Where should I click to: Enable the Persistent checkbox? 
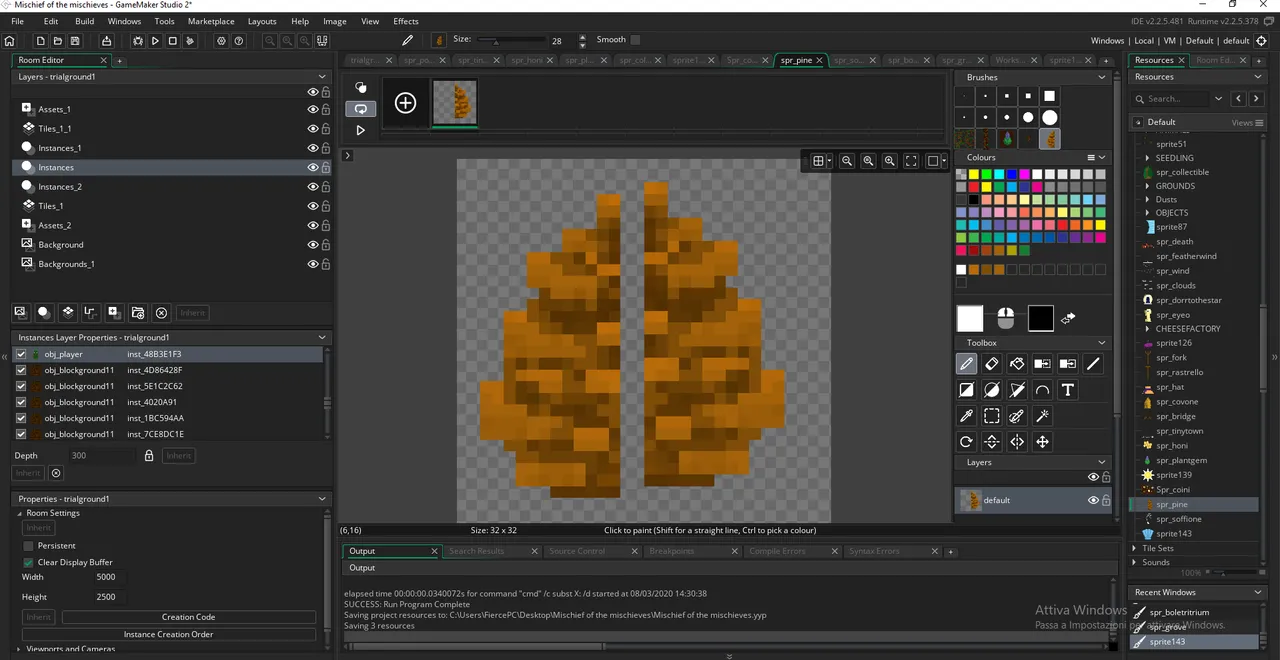(x=28, y=546)
